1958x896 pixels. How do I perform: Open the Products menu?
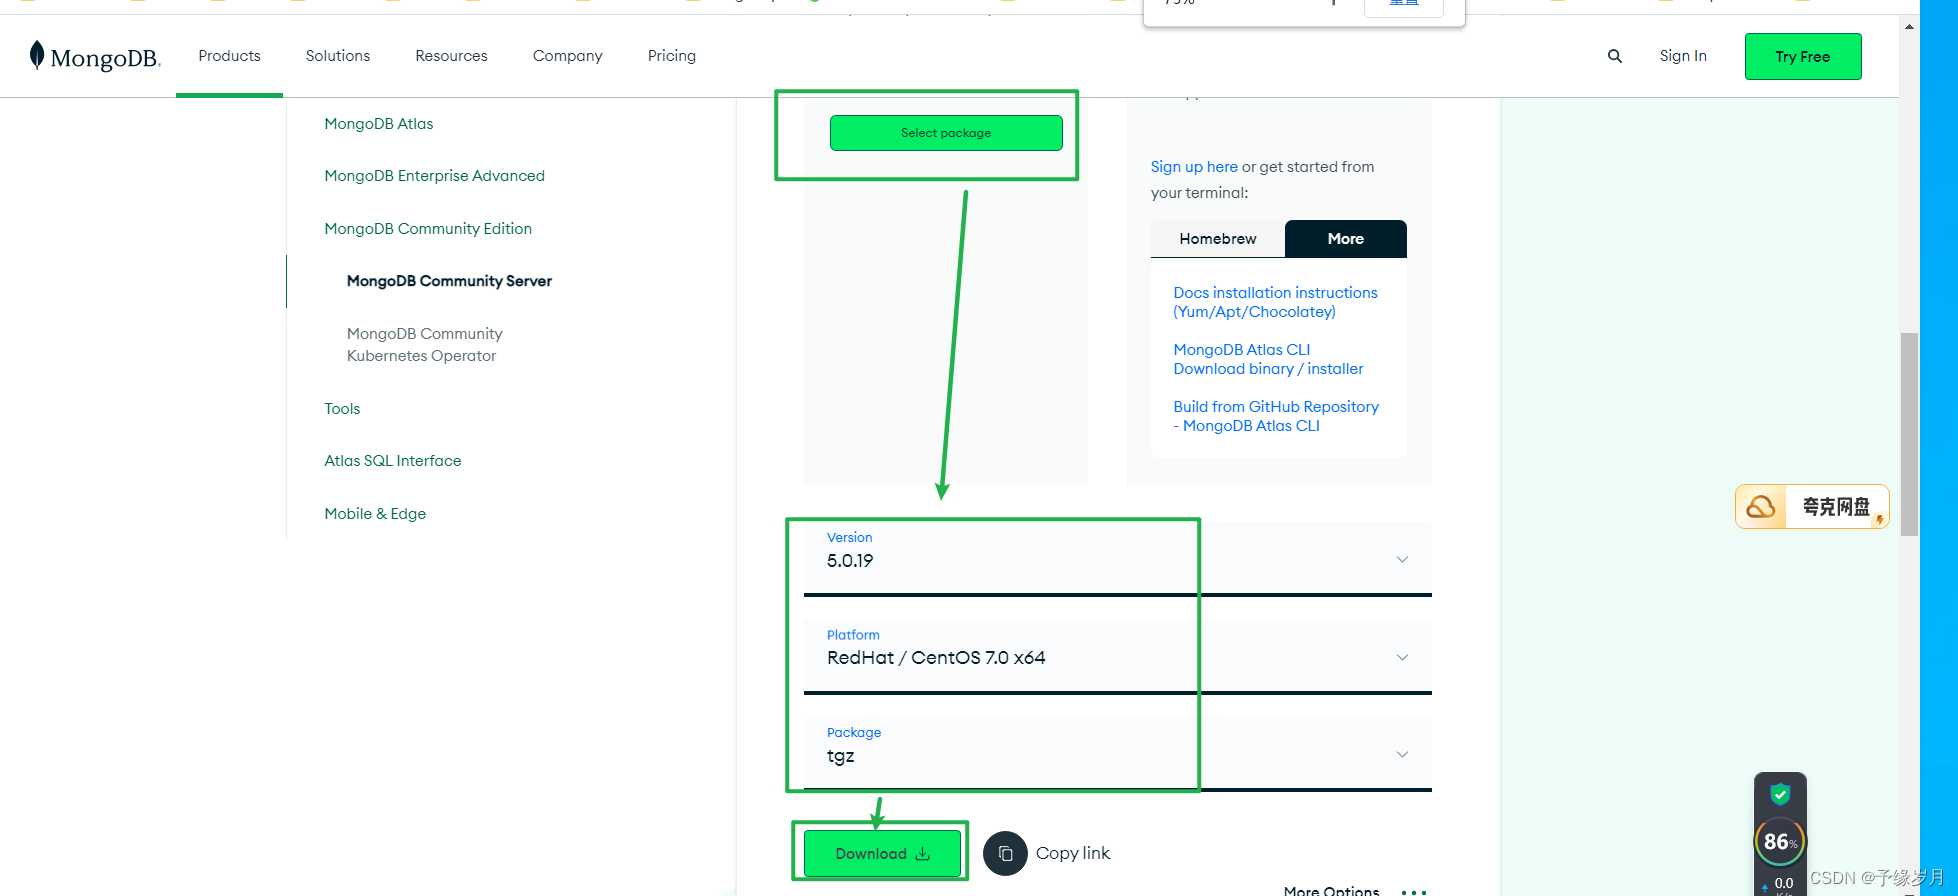(x=229, y=56)
